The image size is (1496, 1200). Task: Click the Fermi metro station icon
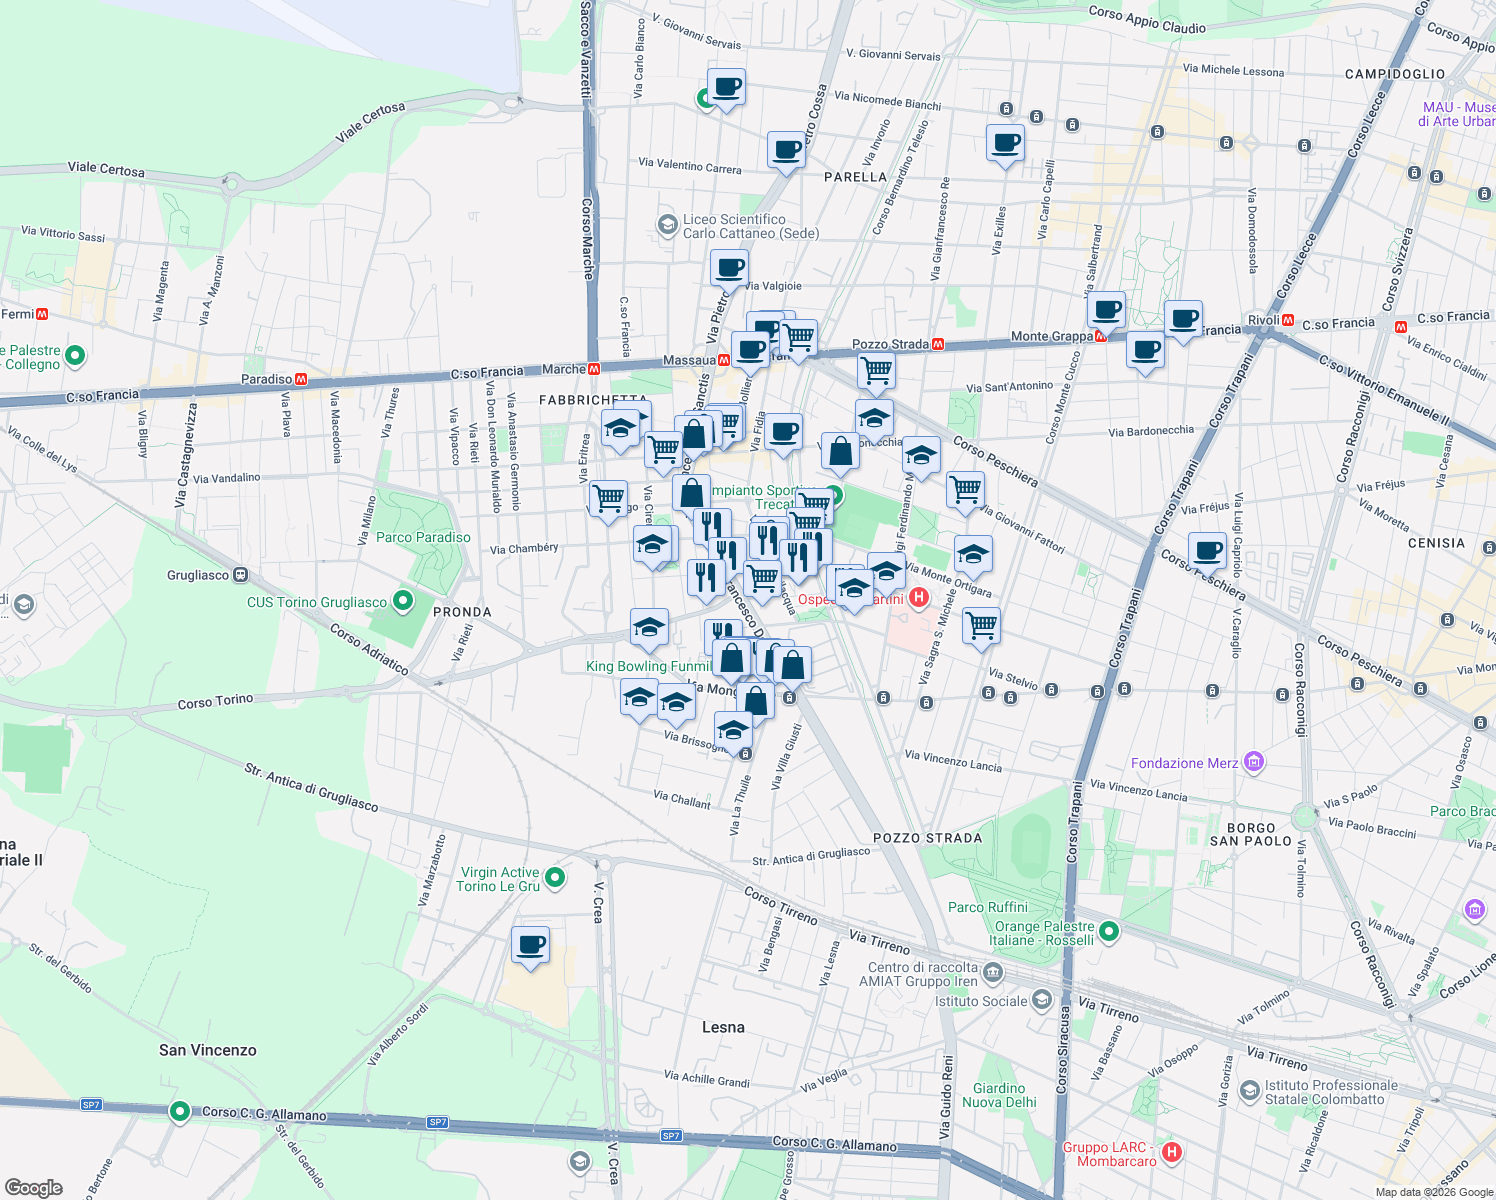(x=42, y=314)
